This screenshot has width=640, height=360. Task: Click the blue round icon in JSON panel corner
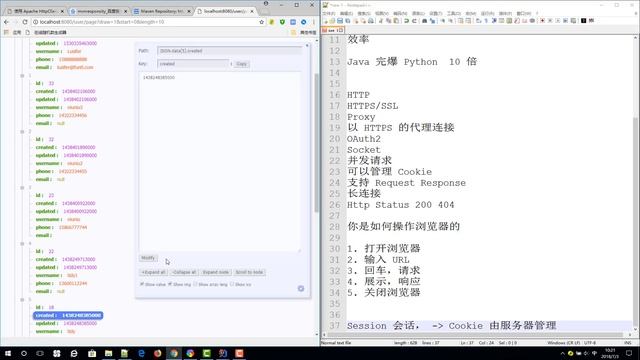click(x=301, y=289)
